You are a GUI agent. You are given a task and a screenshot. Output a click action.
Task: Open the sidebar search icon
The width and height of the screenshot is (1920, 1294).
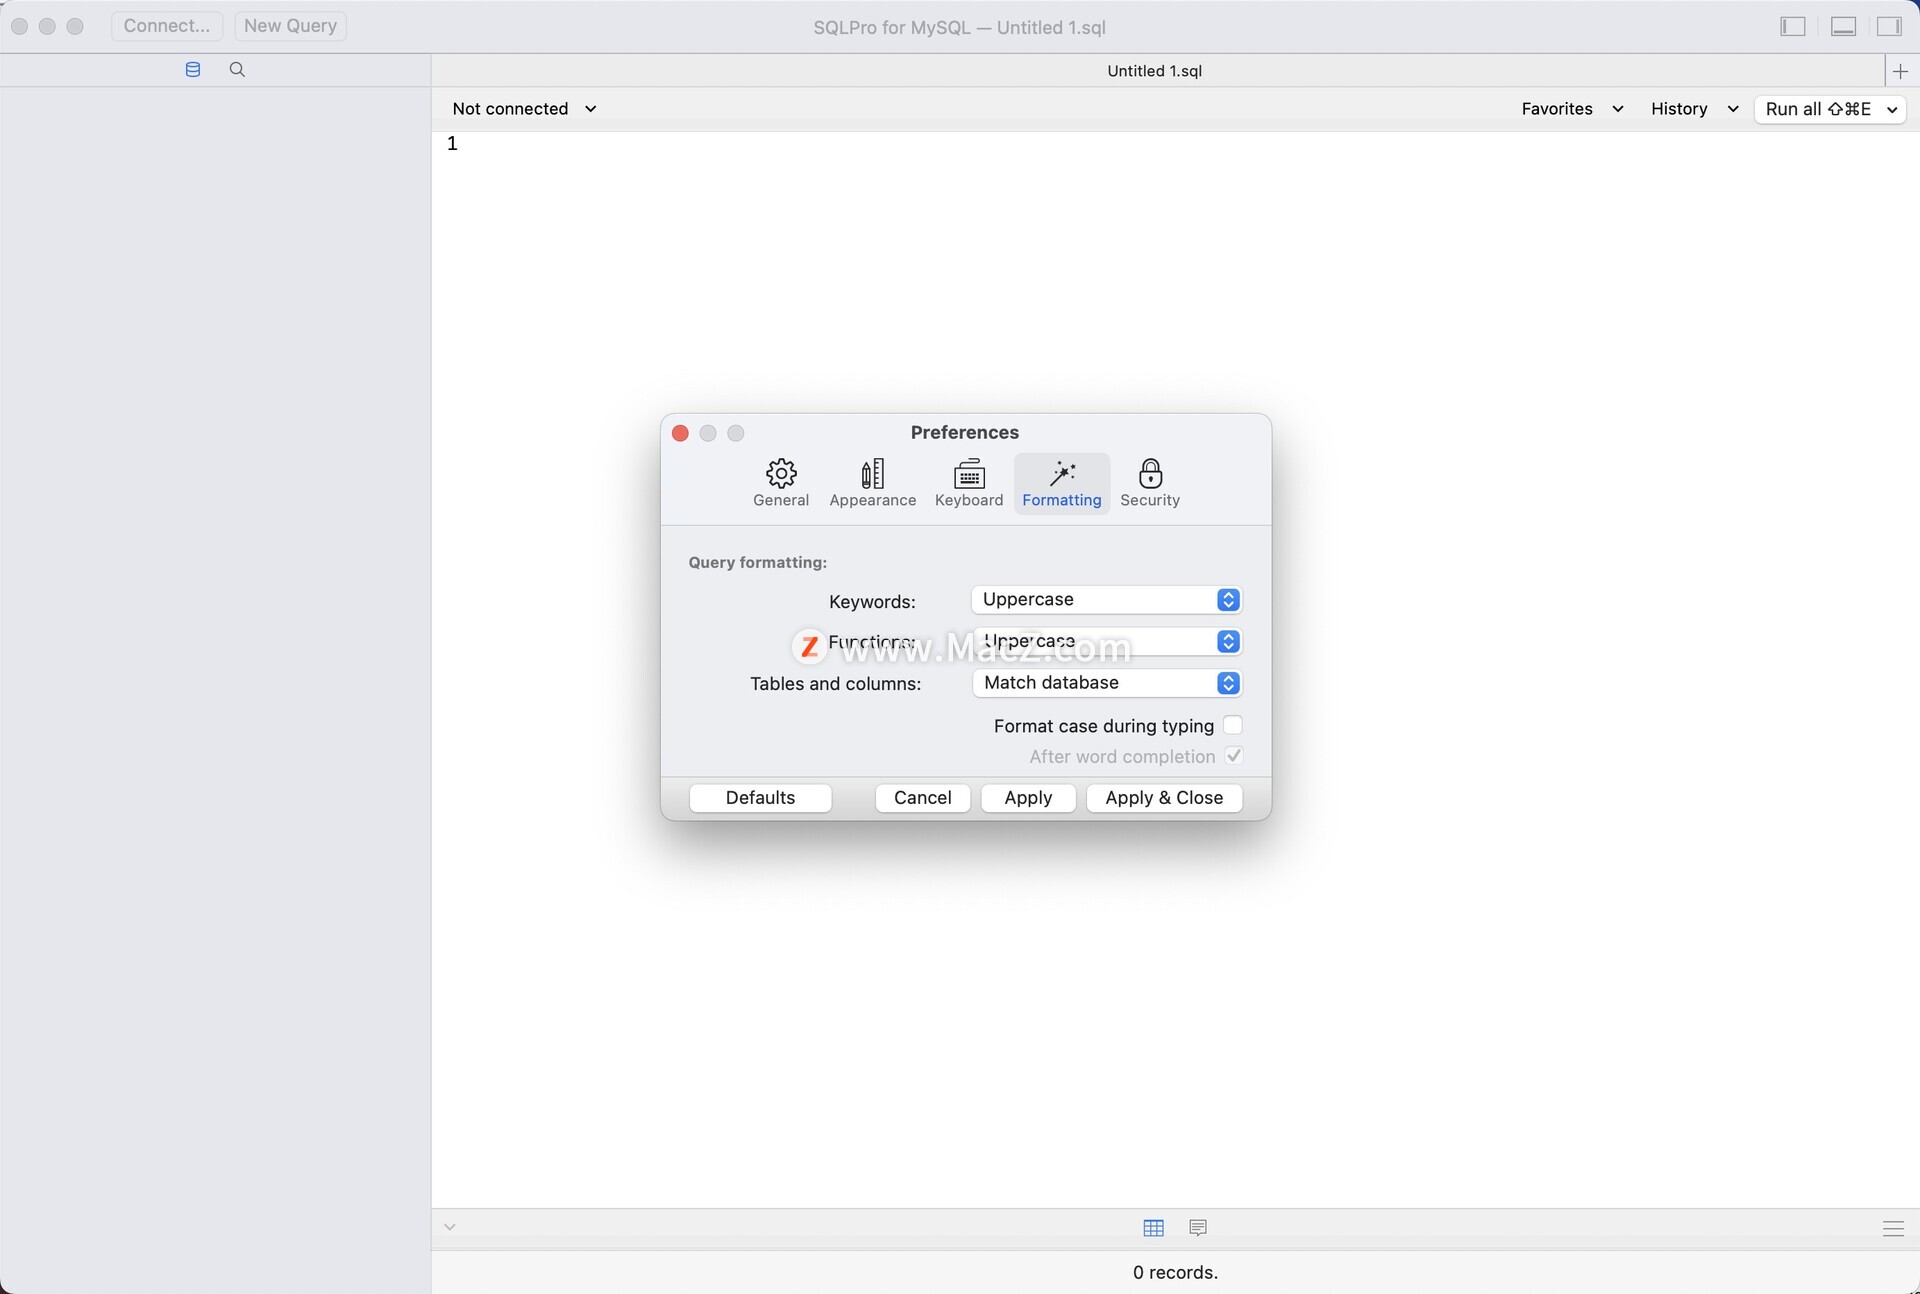[x=237, y=70]
